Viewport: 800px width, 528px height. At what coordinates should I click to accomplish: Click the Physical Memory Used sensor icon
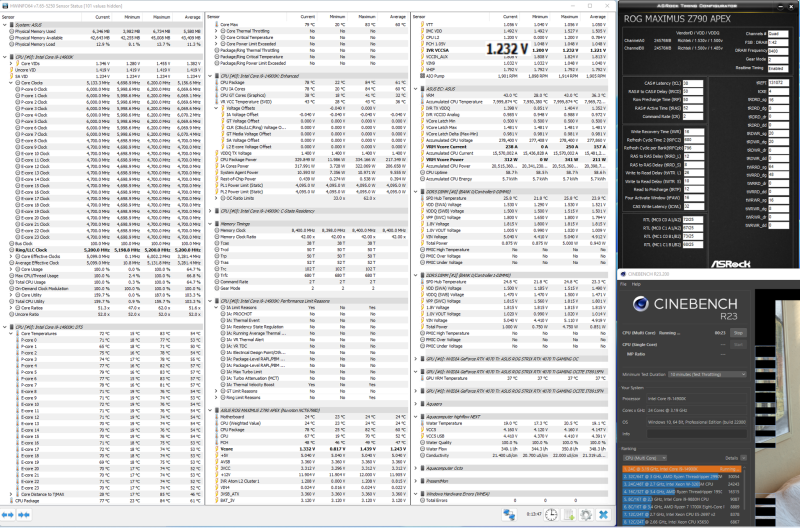12,31
